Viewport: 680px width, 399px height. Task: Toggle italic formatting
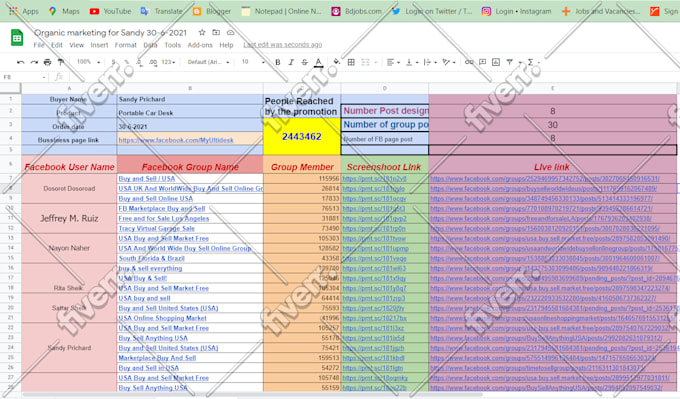click(291, 62)
